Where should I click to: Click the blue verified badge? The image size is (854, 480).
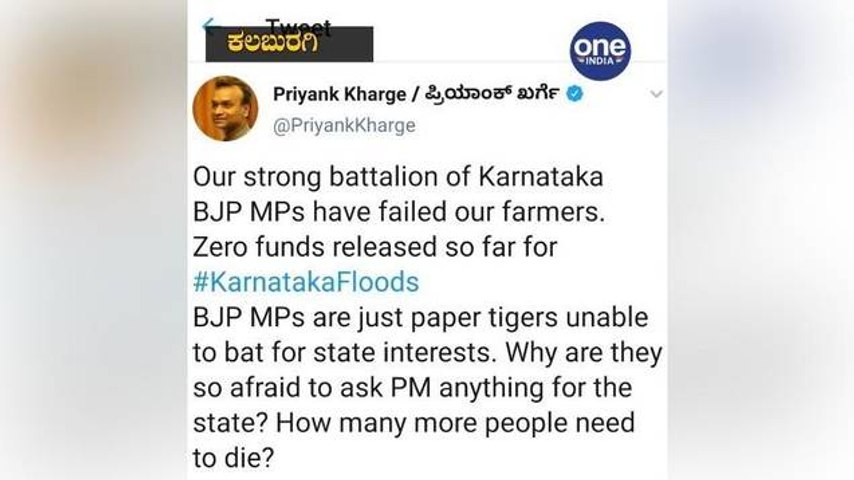[x=575, y=94]
